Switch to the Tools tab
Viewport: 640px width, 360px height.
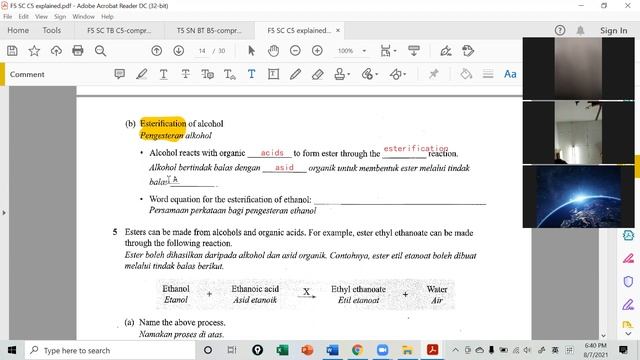tap(51, 30)
